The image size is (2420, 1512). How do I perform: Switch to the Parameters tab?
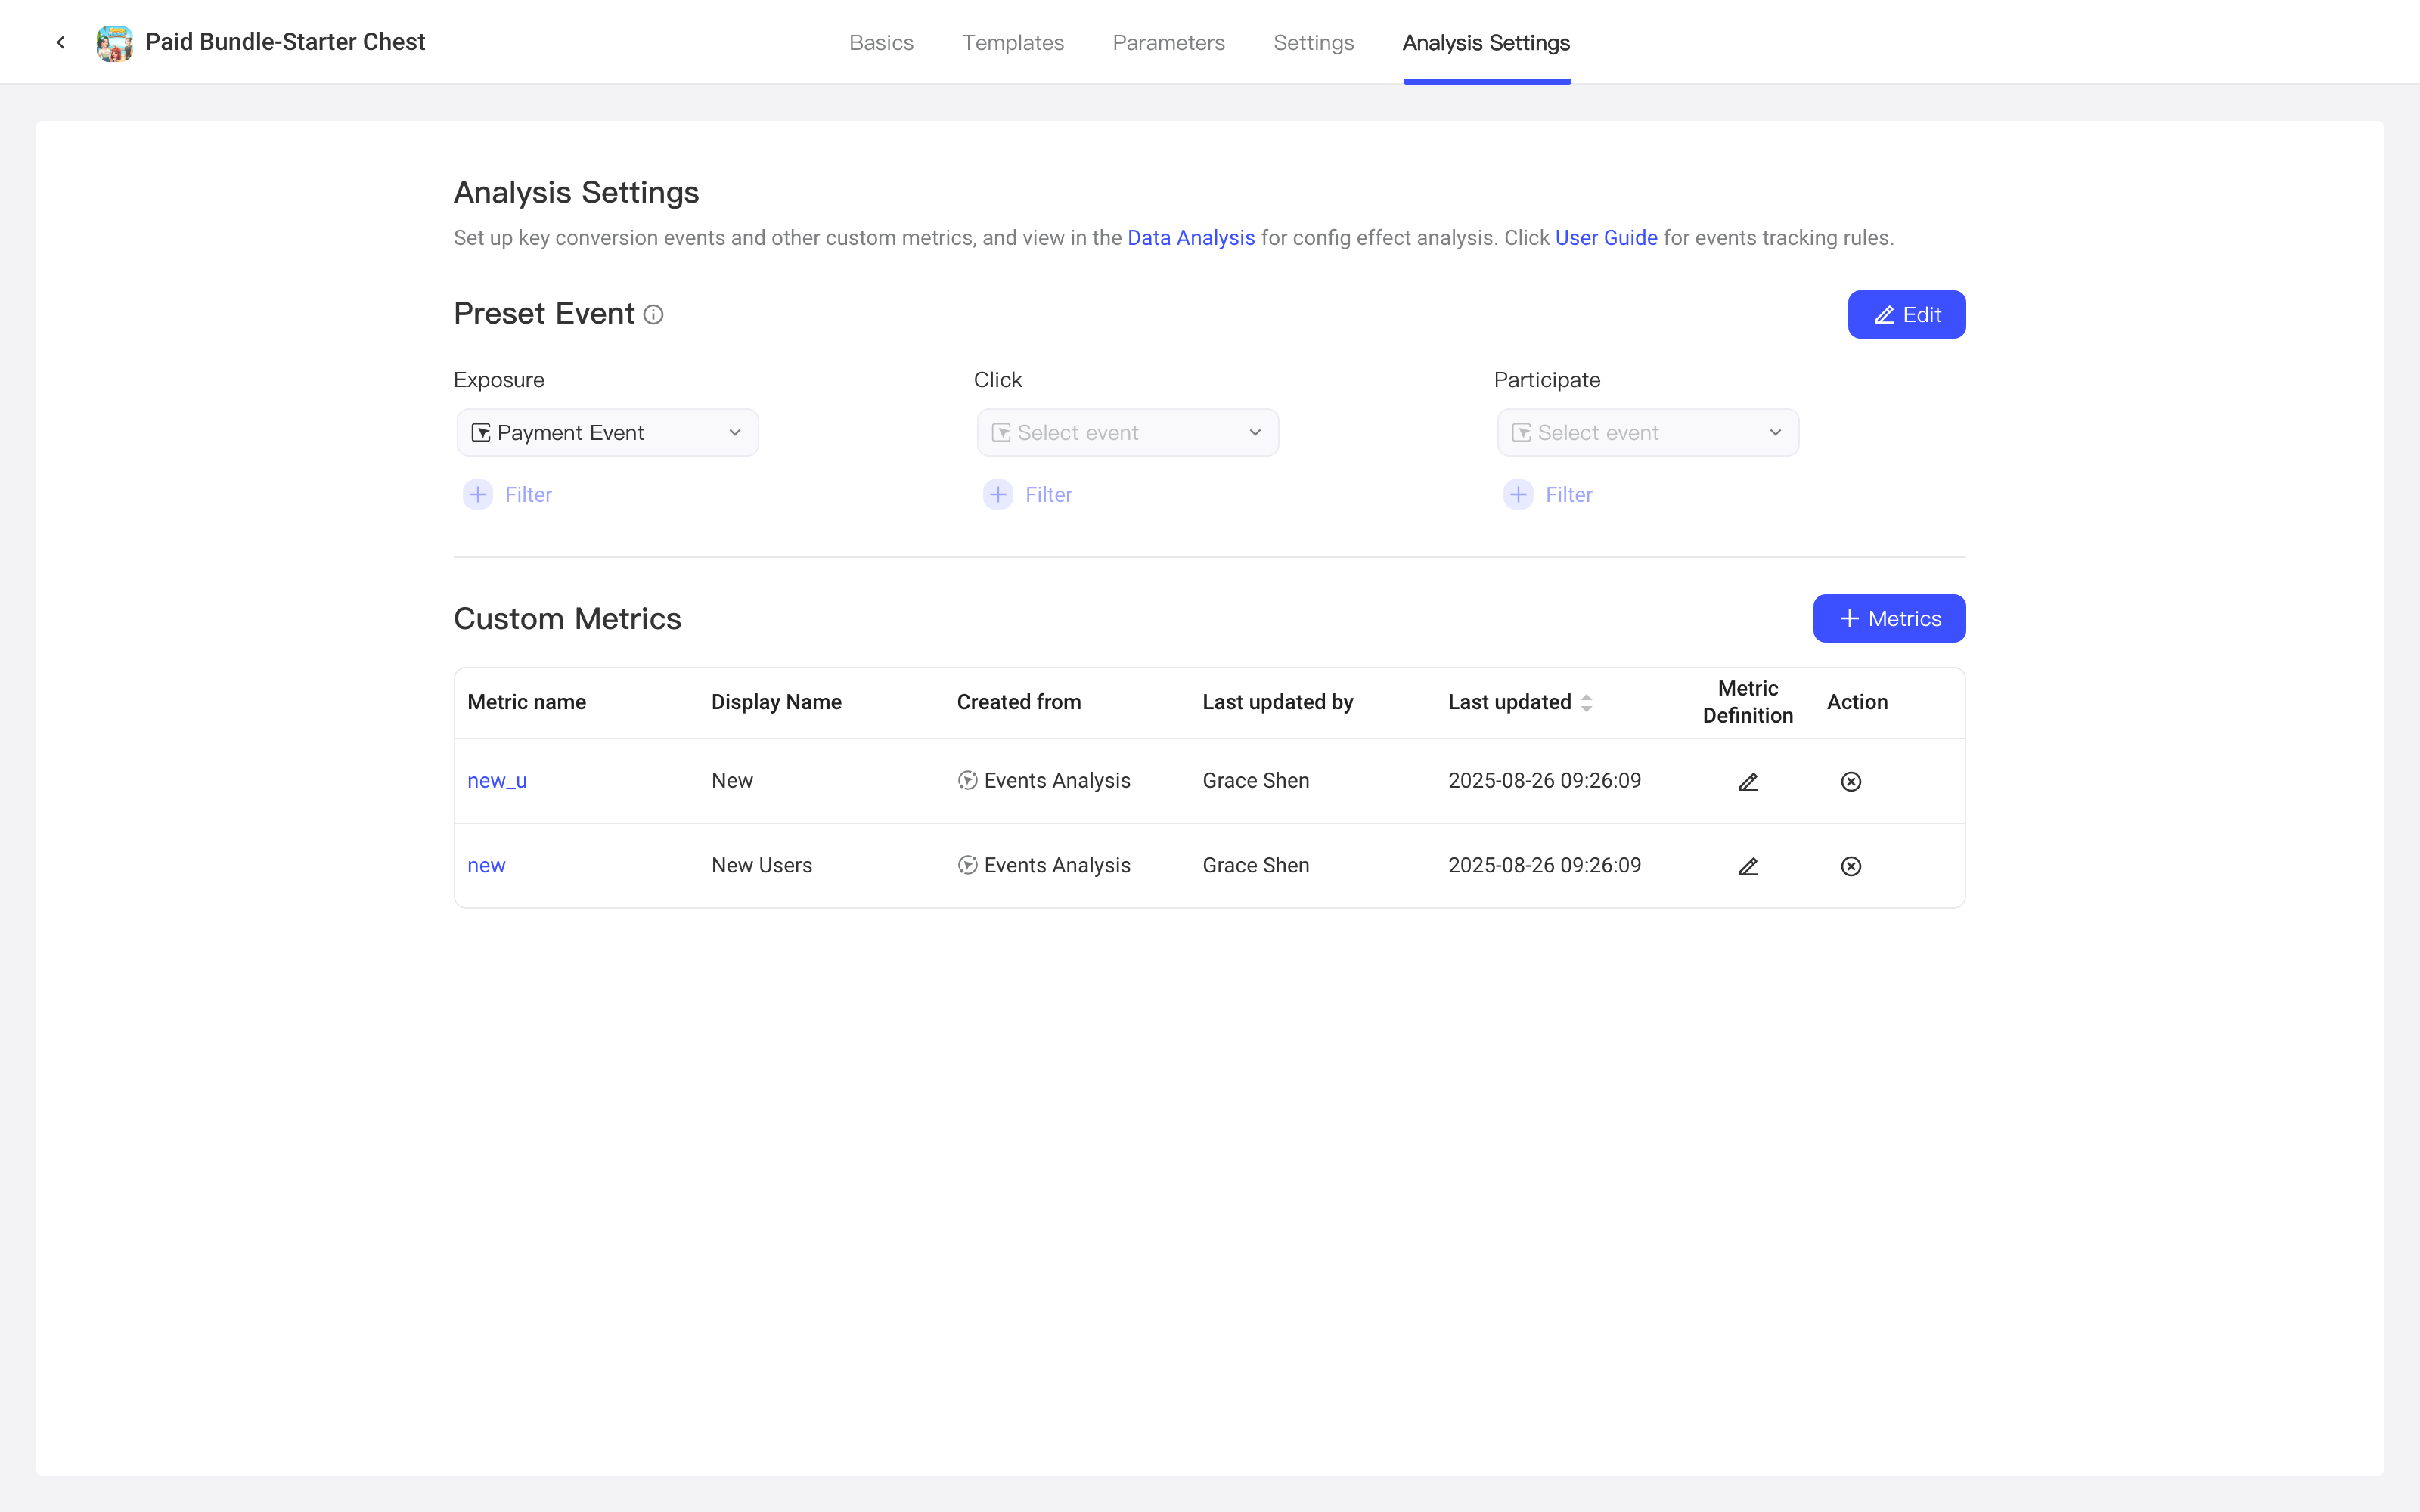point(1168,43)
